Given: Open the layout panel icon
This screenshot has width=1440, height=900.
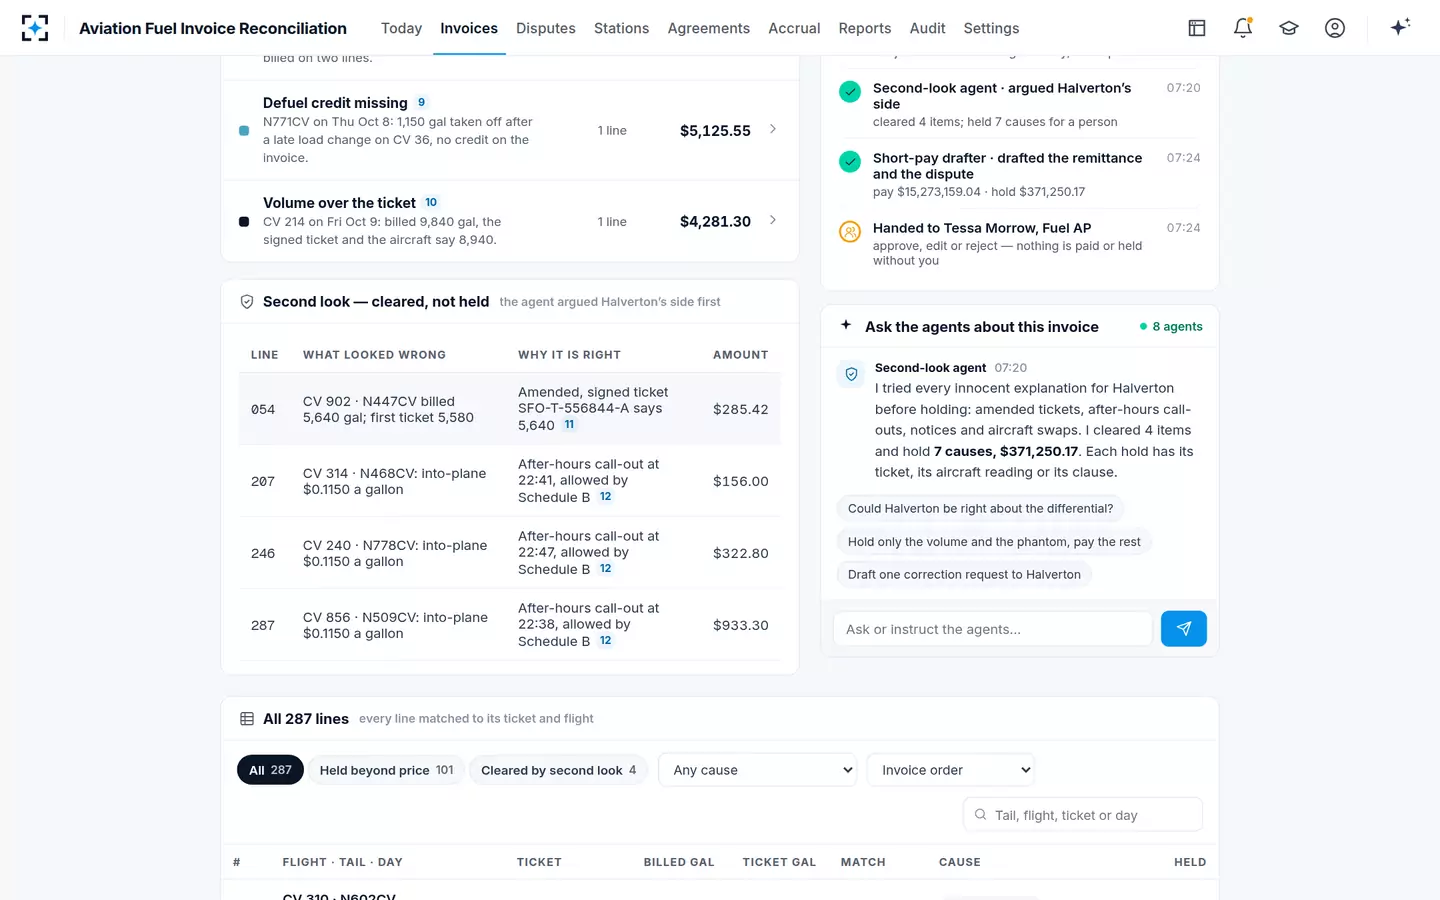Looking at the screenshot, I should pos(1197,28).
